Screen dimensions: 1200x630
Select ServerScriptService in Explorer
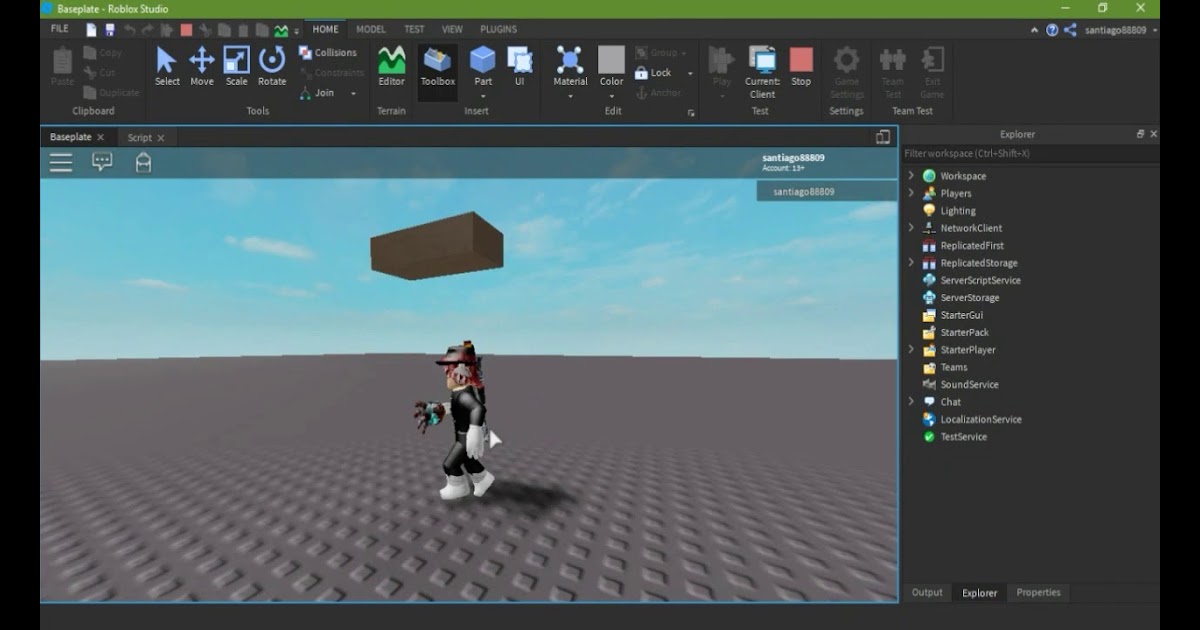click(x=980, y=280)
